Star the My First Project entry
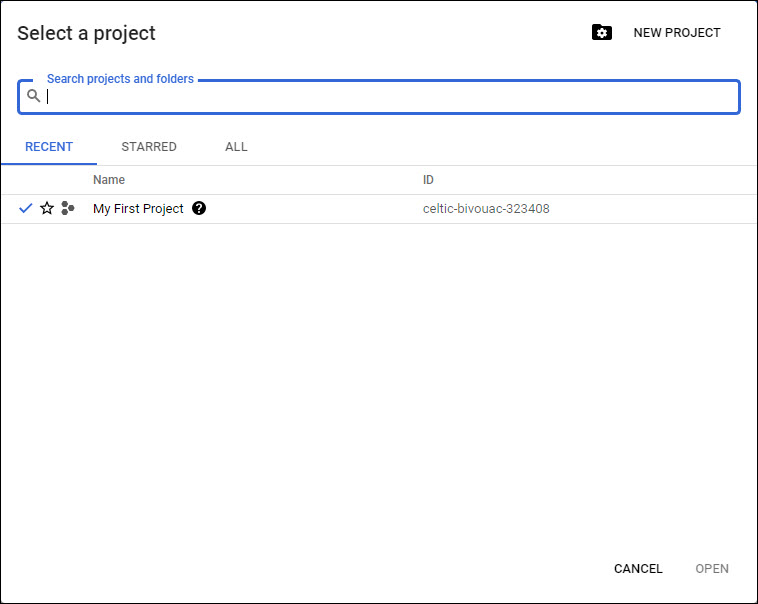Image resolution: width=758 pixels, height=604 pixels. point(47,208)
